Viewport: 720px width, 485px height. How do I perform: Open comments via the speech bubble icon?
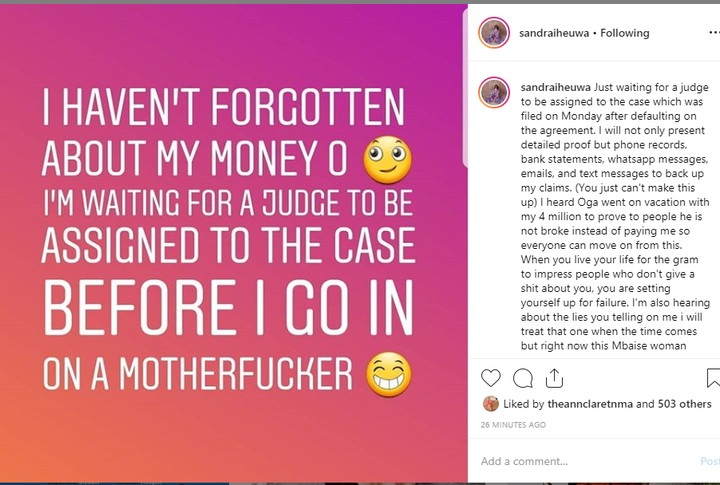point(523,378)
